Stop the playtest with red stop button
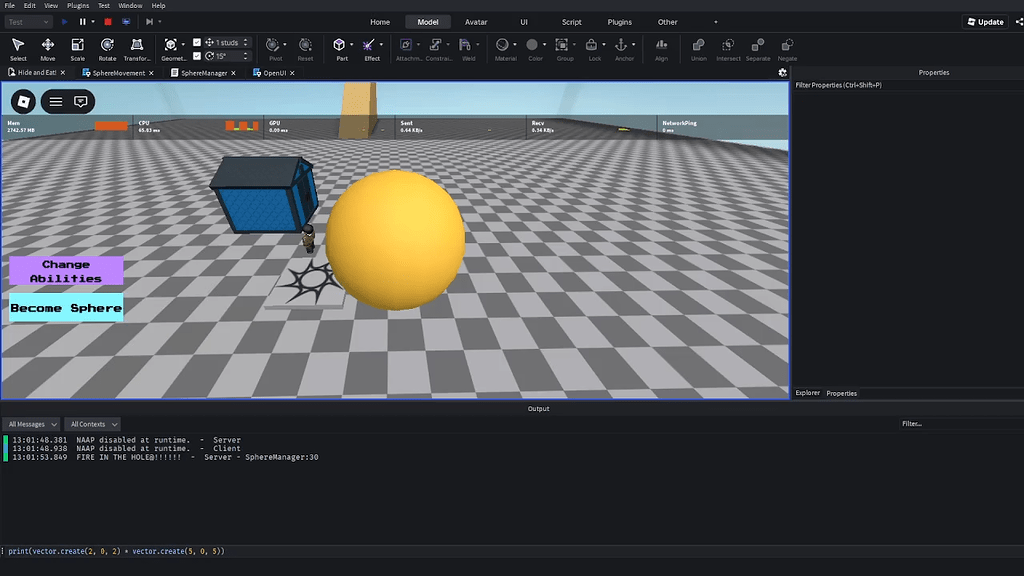The width and height of the screenshot is (1024, 576). point(108,22)
